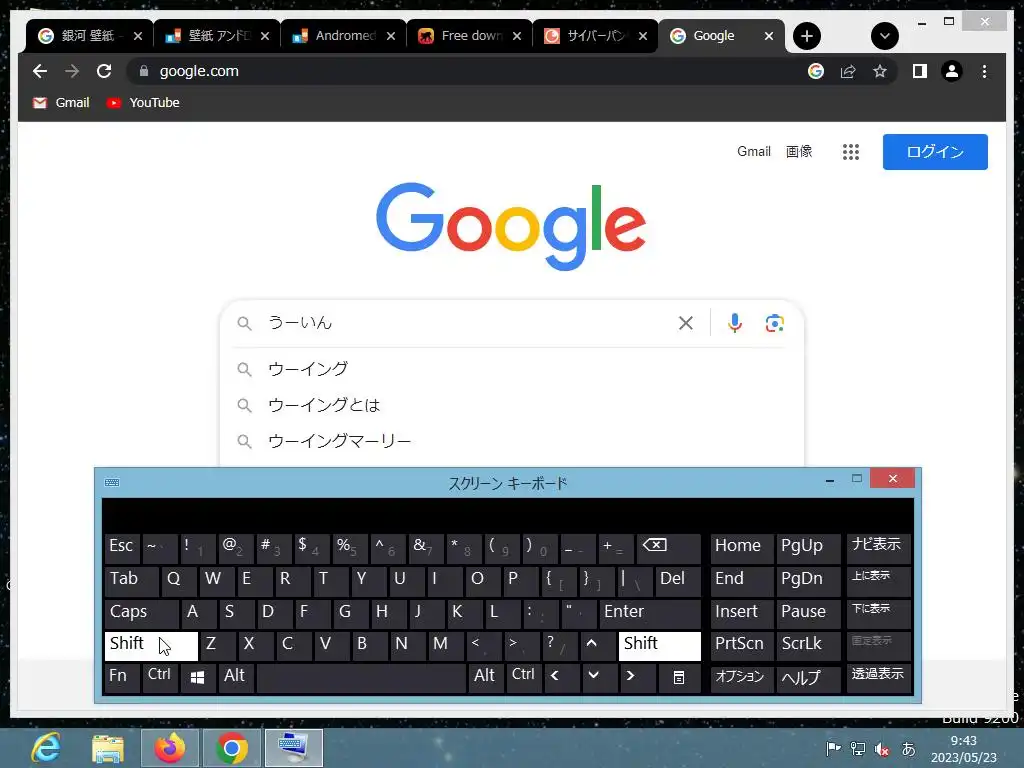The width and height of the screenshot is (1024, 768).
Task: Toggle the right Alt key on the screen keyboard
Action: (x=485, y=677)
